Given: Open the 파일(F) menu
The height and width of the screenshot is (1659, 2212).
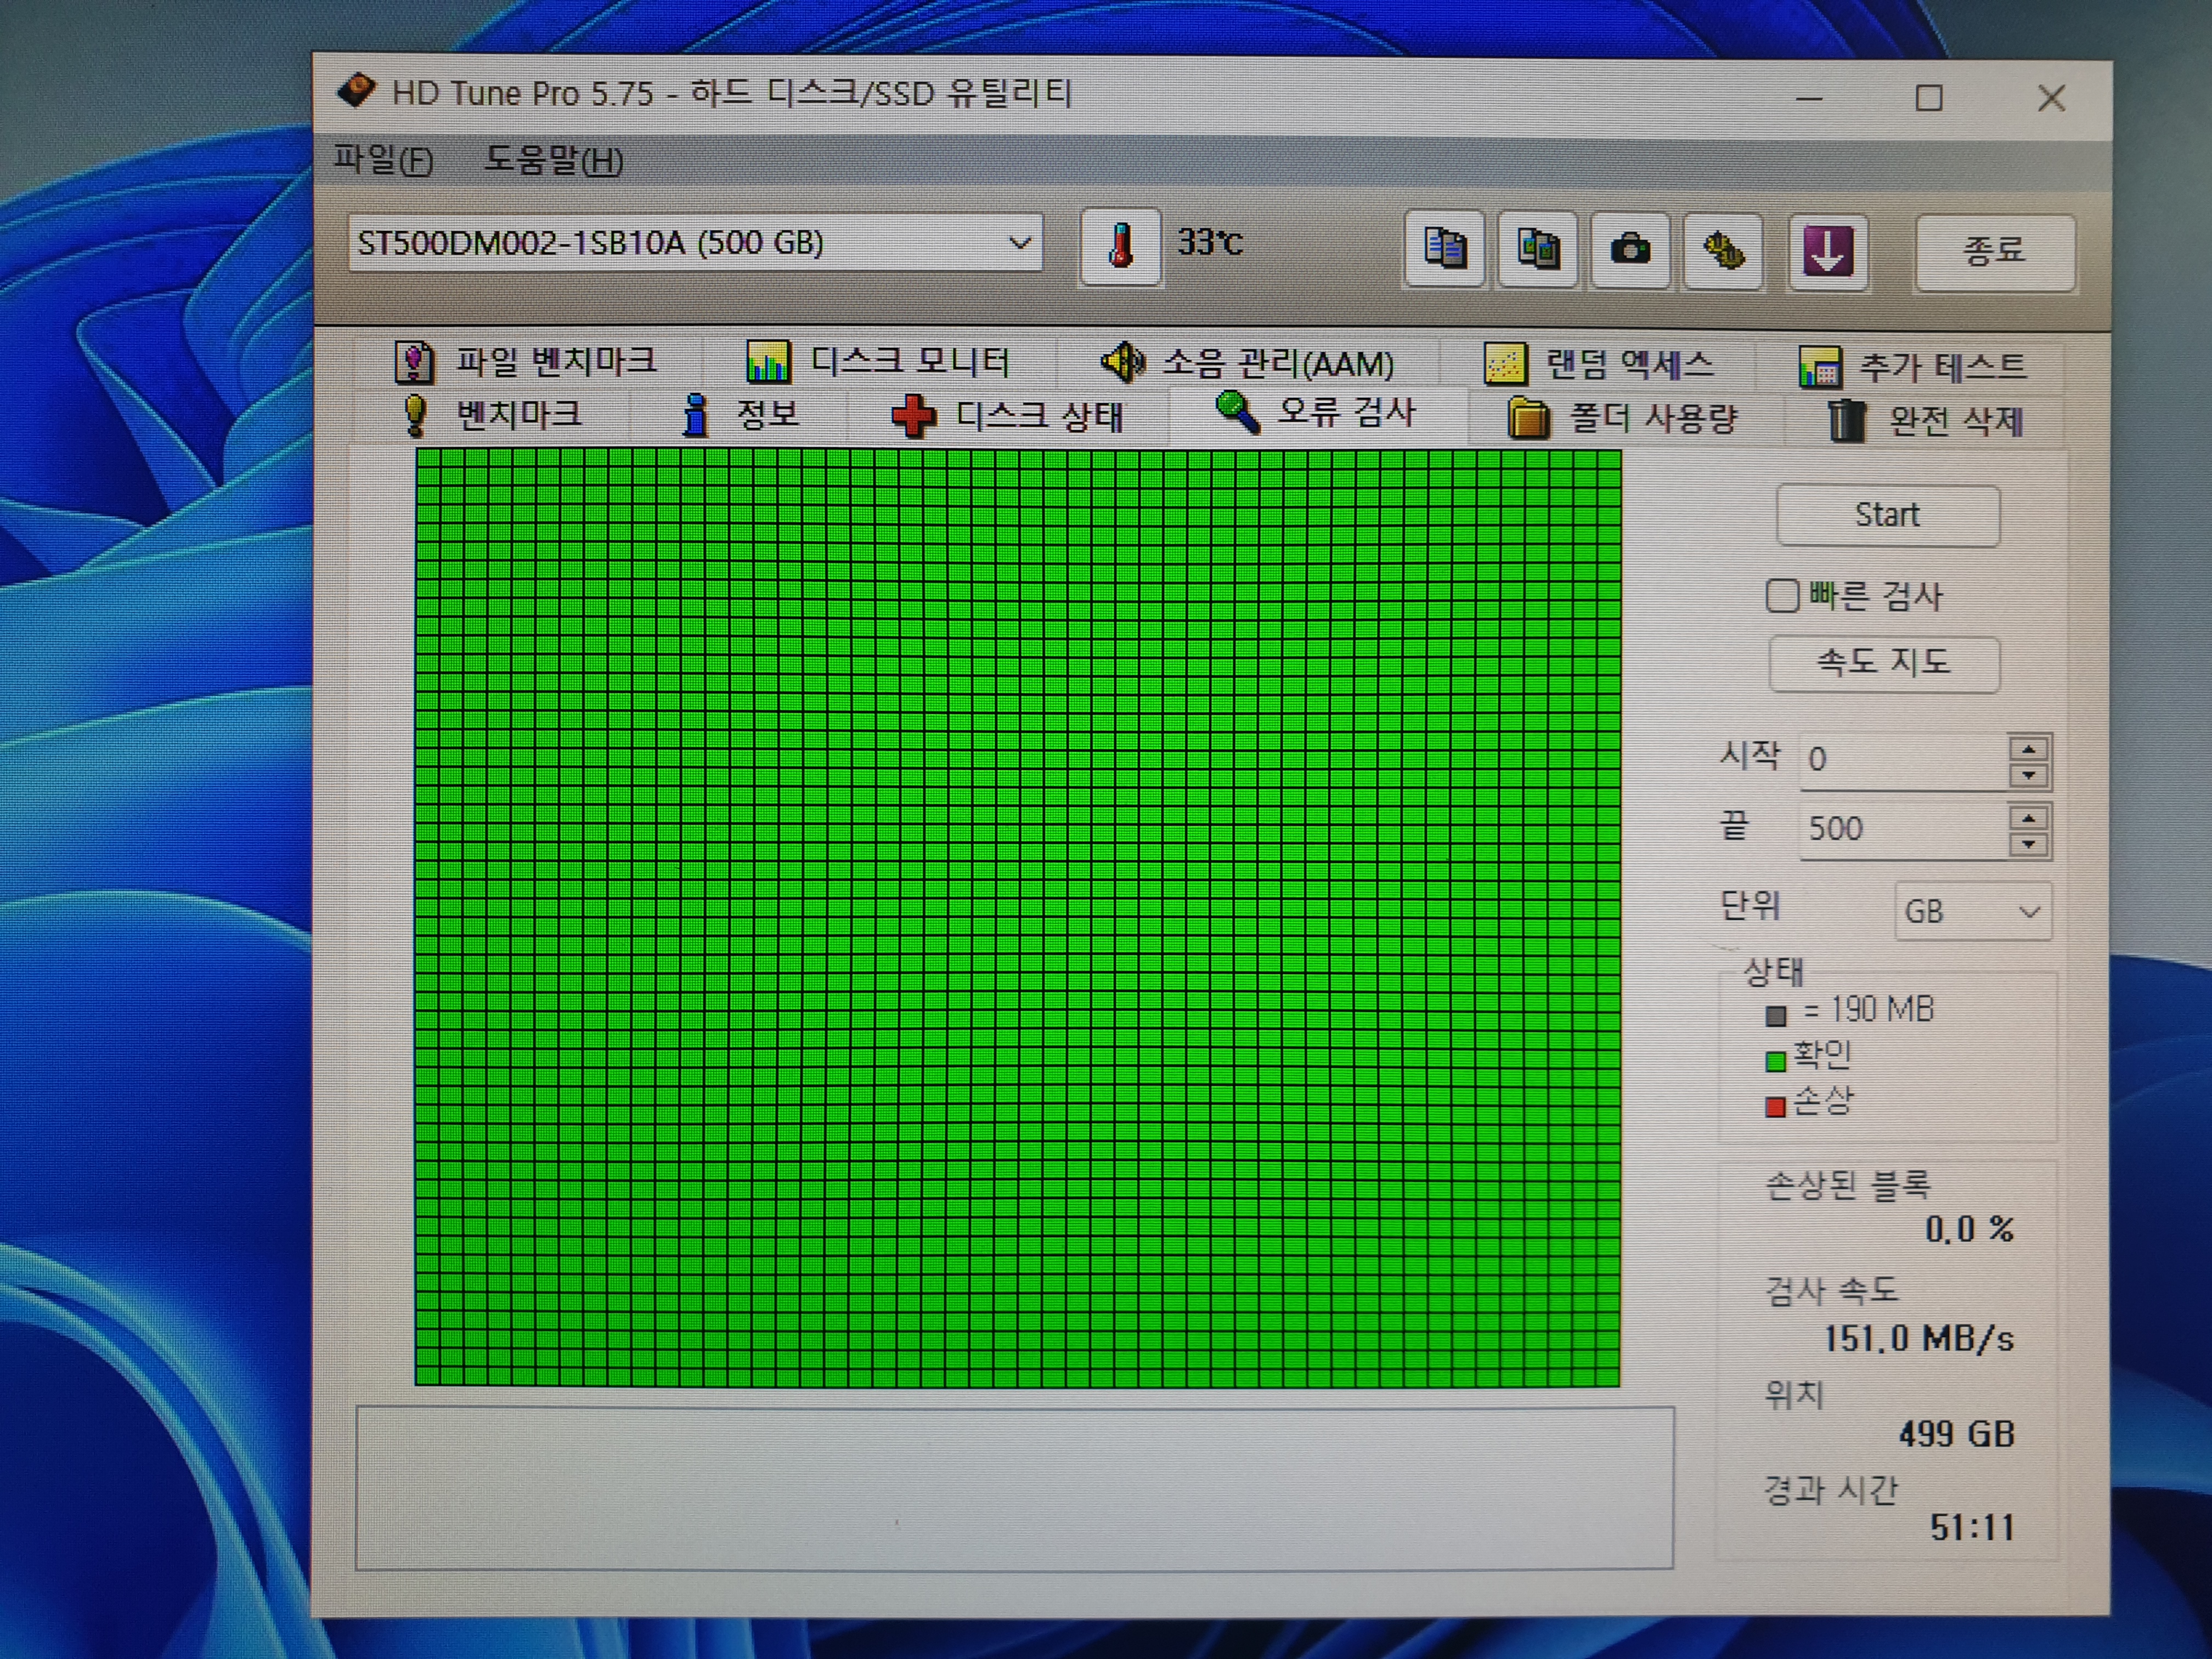Looking at the screenshot, I should pos(383,160).
